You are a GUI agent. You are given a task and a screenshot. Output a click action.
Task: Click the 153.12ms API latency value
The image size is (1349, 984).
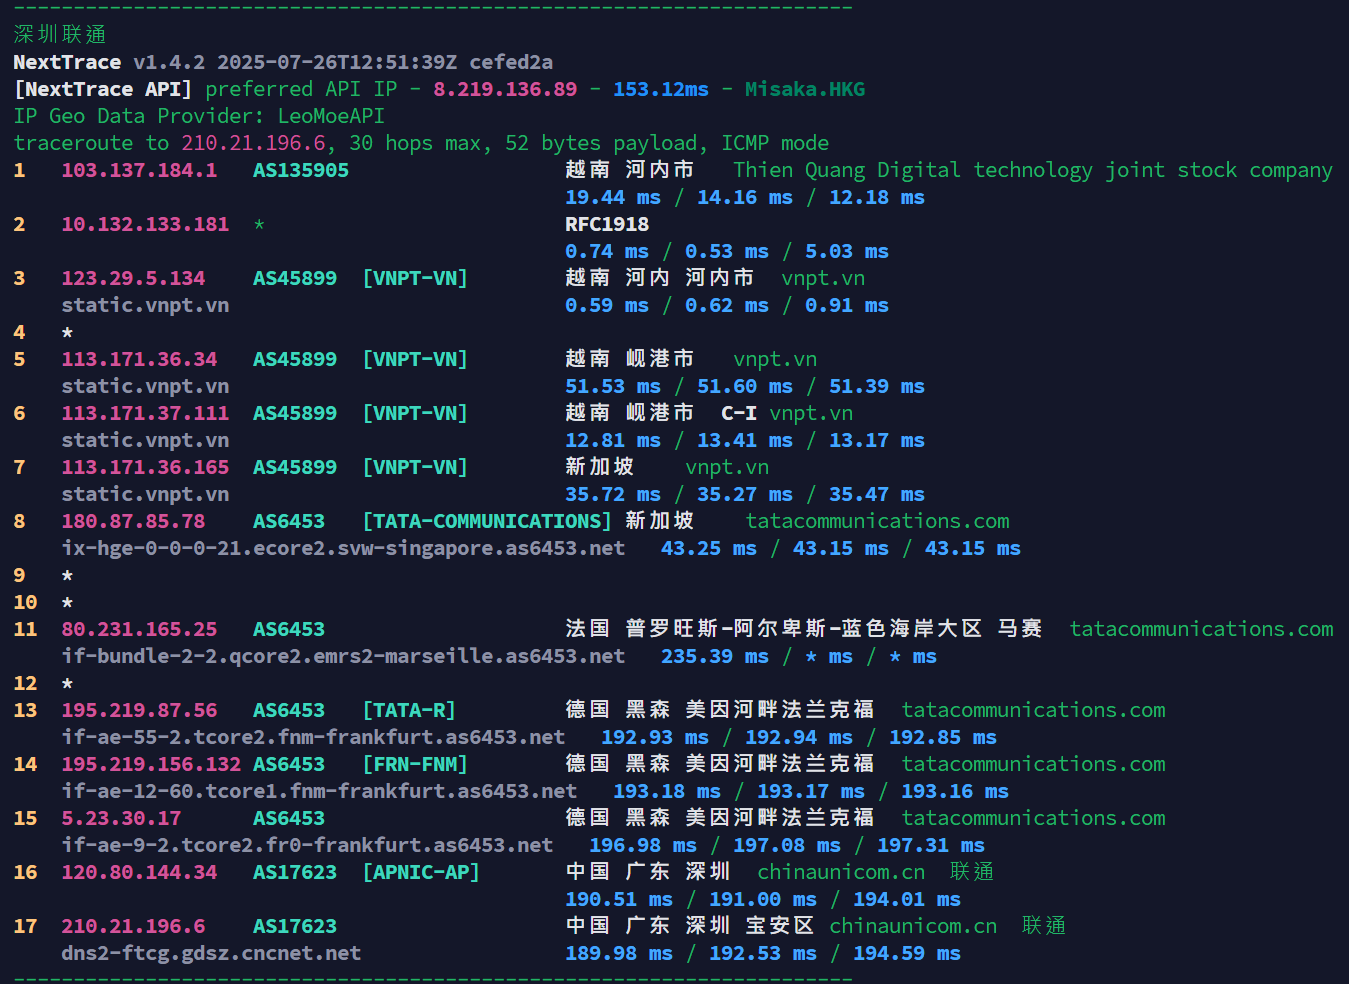click(x=661, y=89)
